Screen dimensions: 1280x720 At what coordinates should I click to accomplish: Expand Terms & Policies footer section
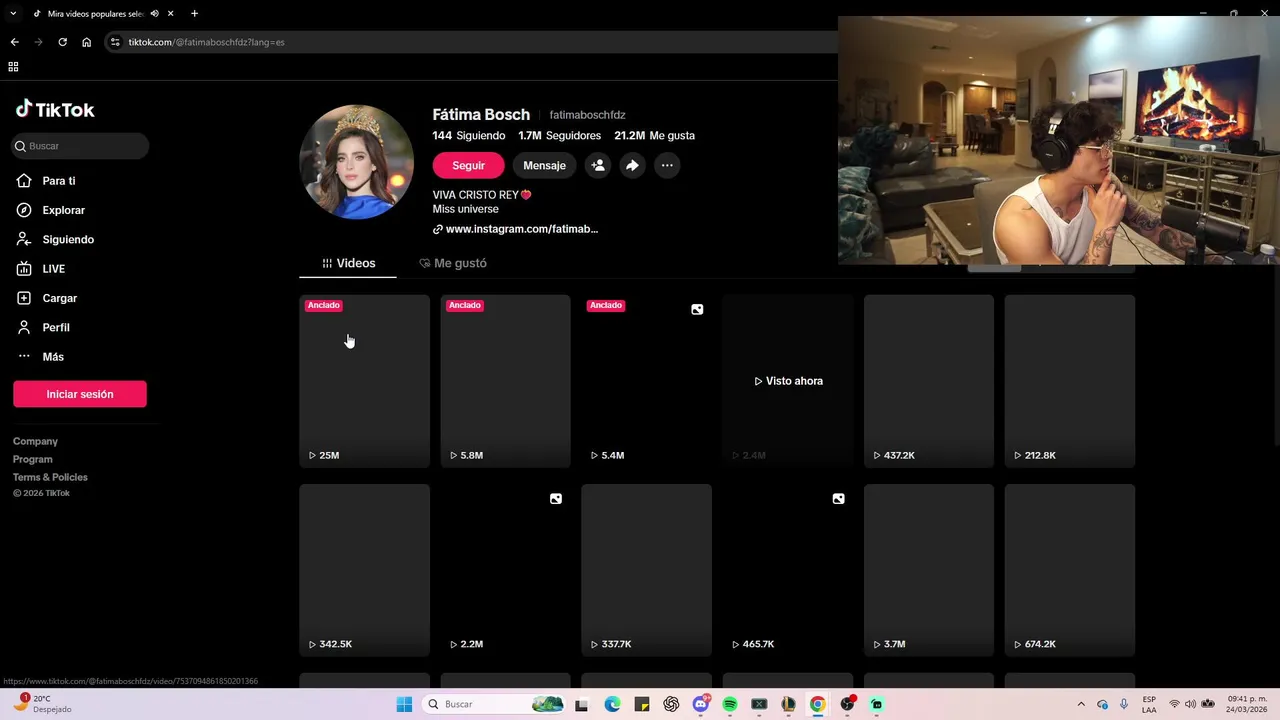pyautogui.click(x=50, y=477)
